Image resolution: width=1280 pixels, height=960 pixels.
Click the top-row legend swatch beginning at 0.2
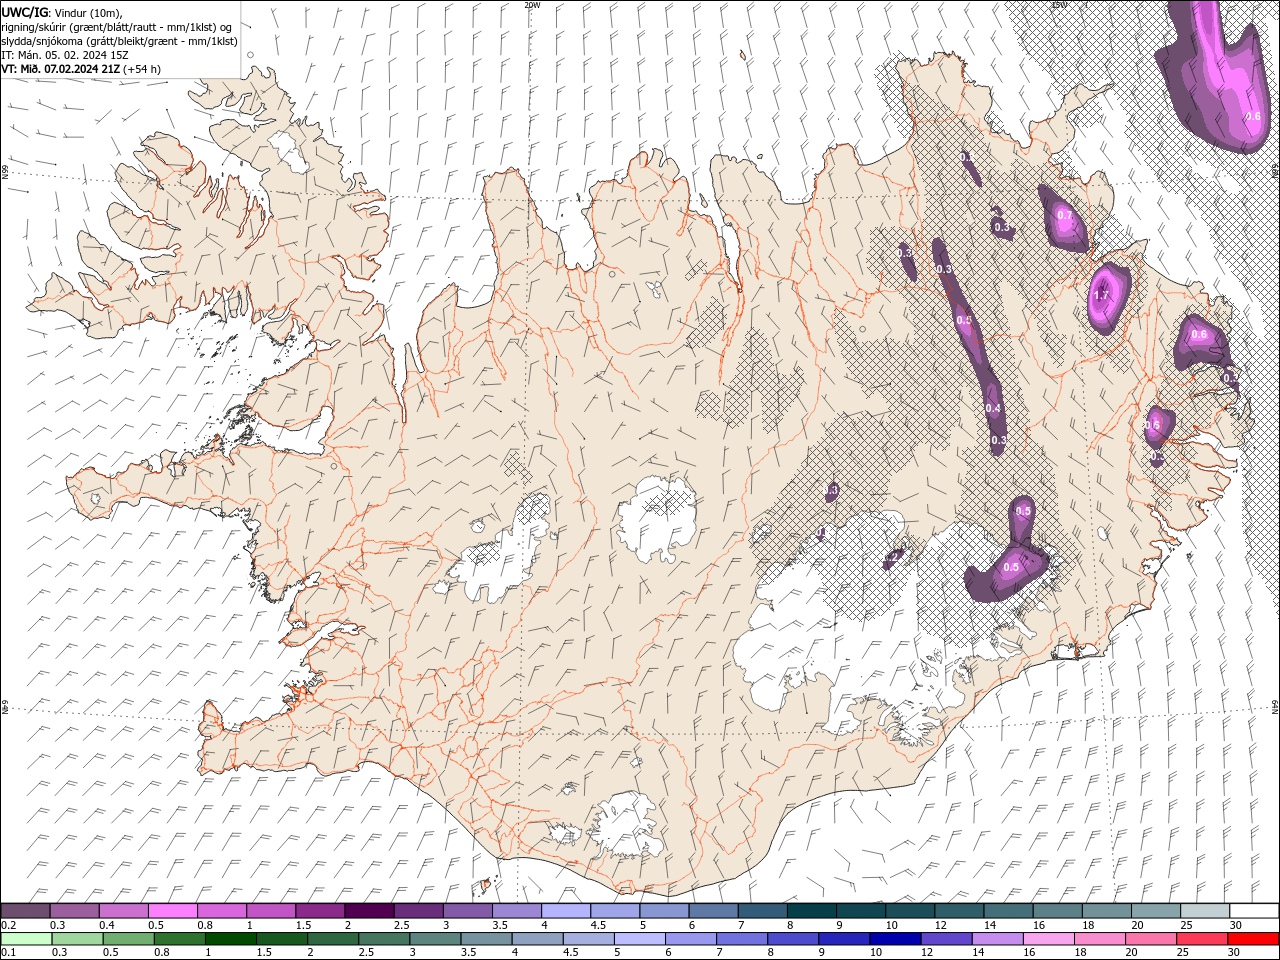pos(25,911)
